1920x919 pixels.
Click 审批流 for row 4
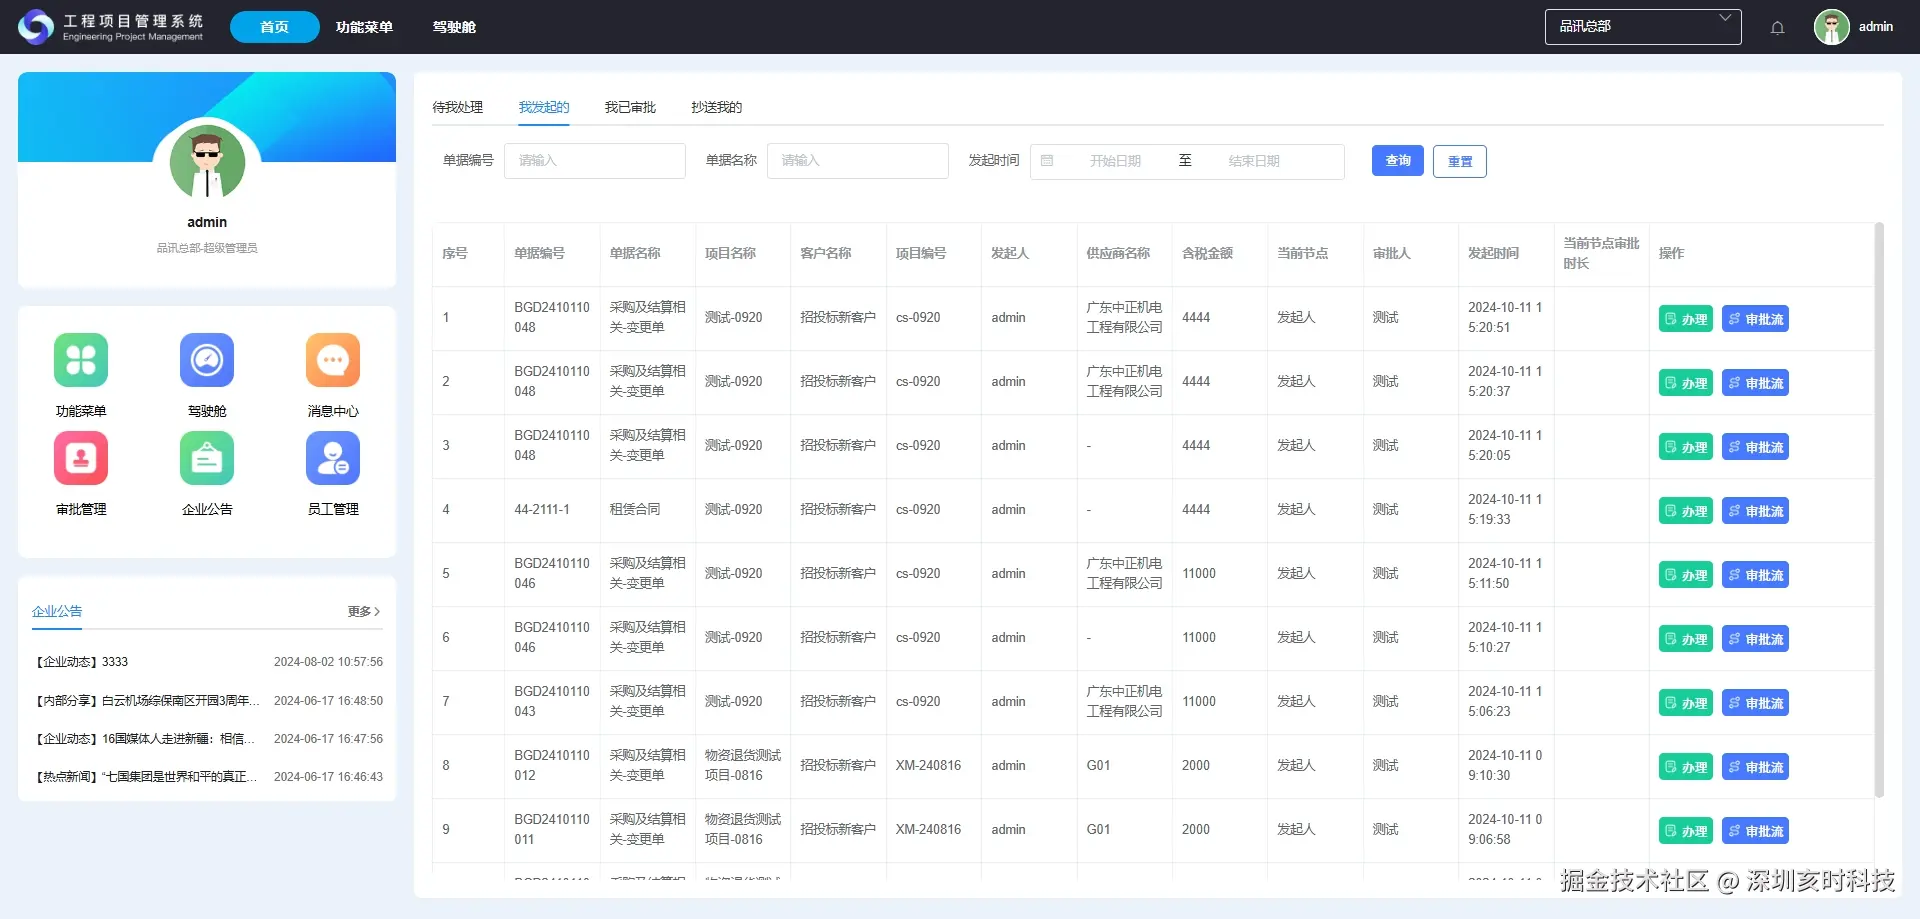[1755, 511]
